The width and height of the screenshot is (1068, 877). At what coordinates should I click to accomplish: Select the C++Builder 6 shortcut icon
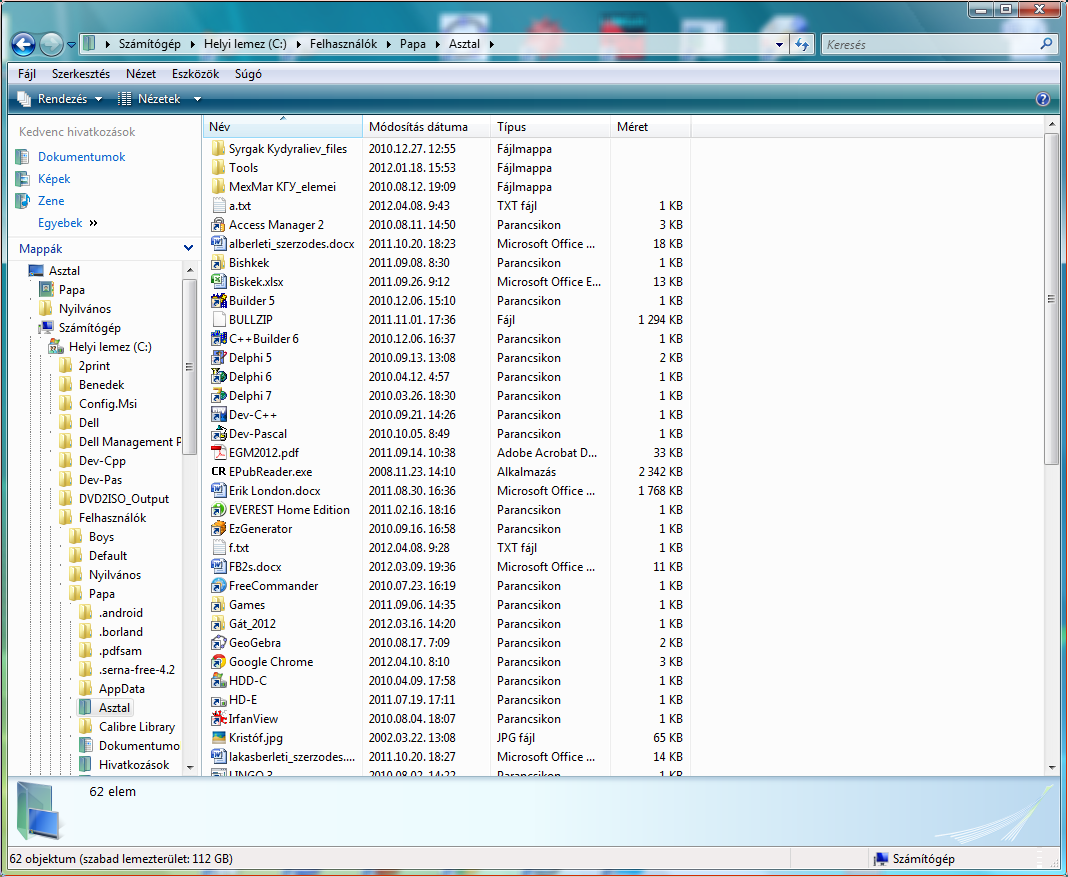coord(218,339)
